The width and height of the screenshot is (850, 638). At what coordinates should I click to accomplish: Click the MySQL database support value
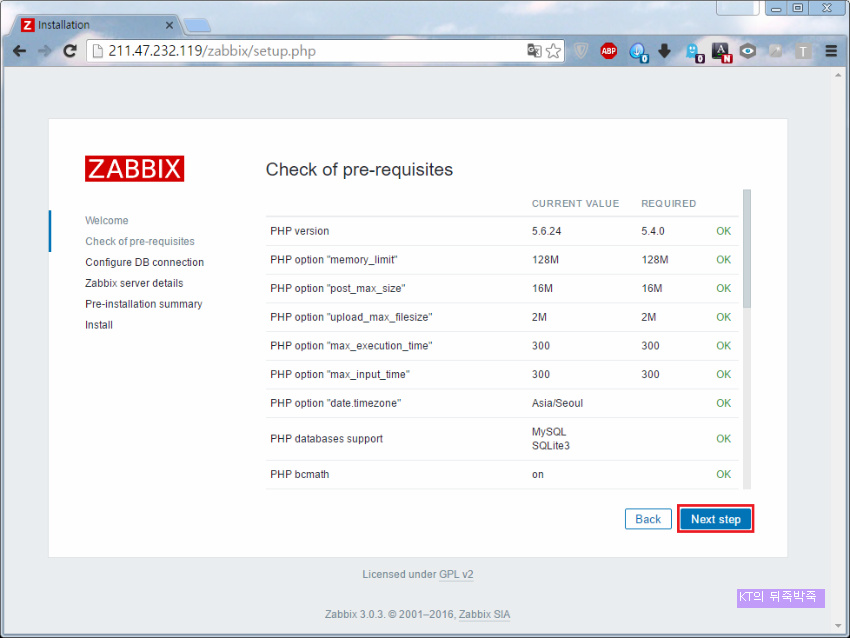click(549, 432)
